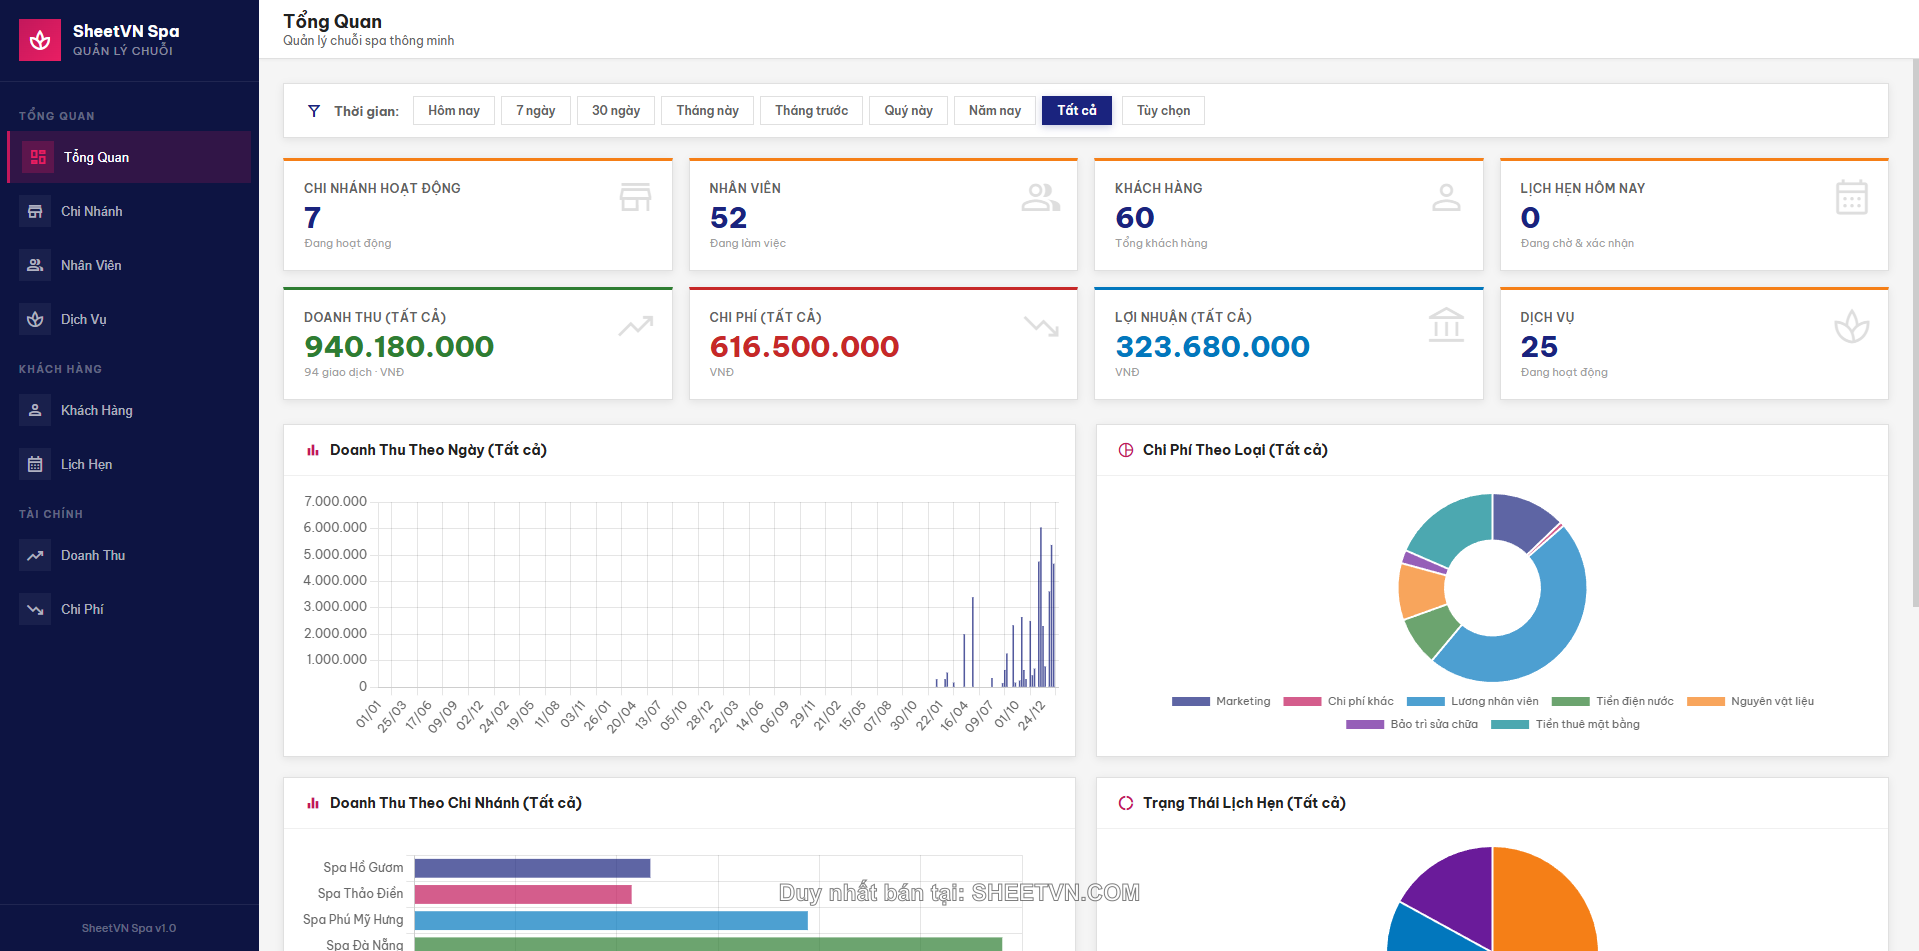The height and width of the screenshot is (951, 1919).
Task: Click the Nhân Viên people icon in sidebar
Action: tap(35, 265)
